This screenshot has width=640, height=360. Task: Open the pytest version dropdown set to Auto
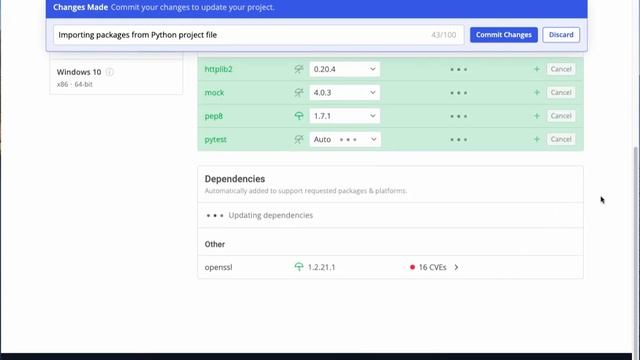pyautogui.click(x=344, y=139)
